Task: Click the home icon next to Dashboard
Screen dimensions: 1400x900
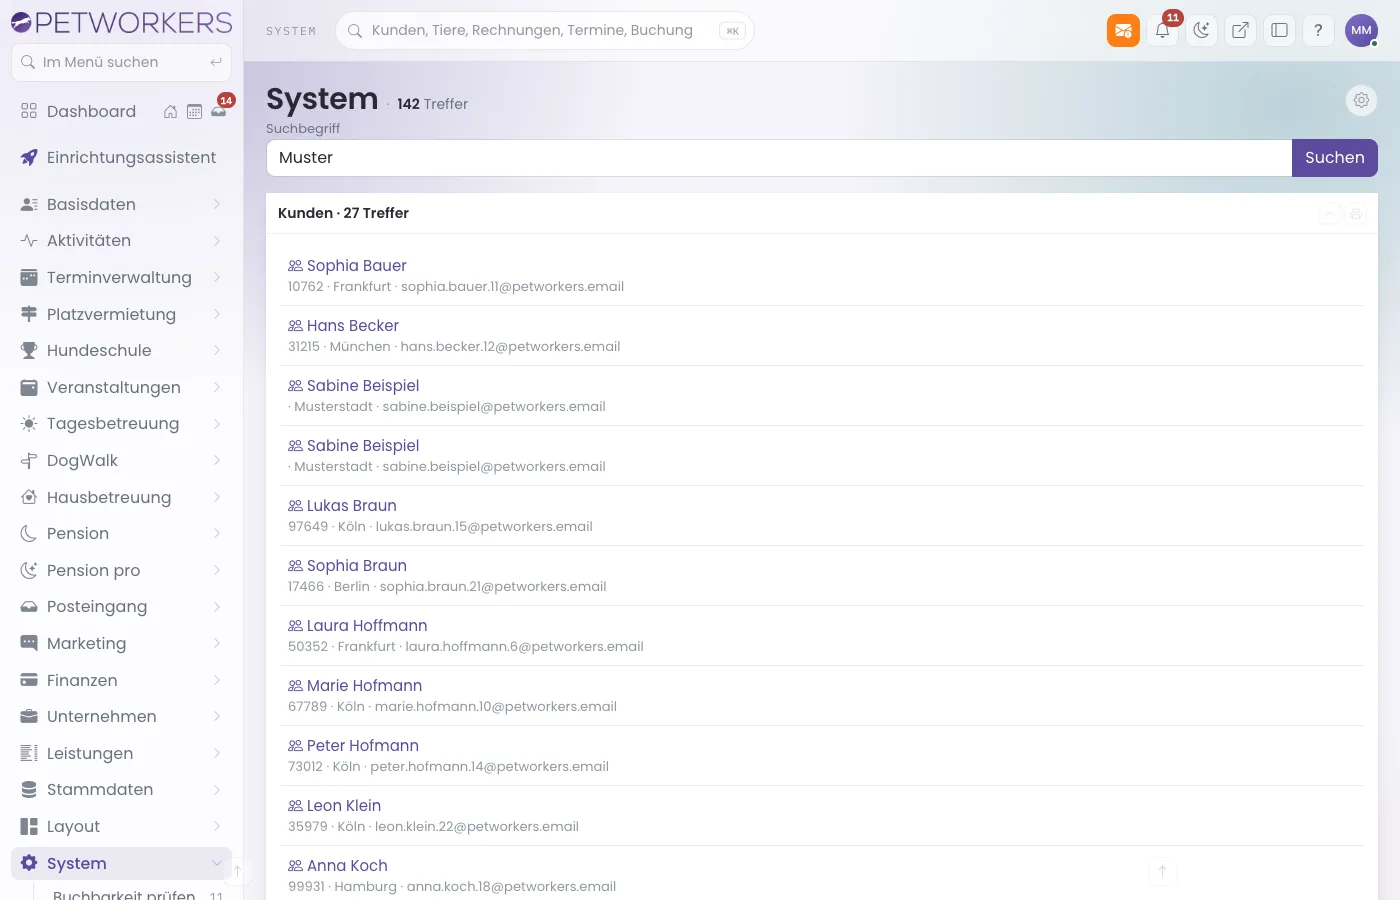Action: 170,112
